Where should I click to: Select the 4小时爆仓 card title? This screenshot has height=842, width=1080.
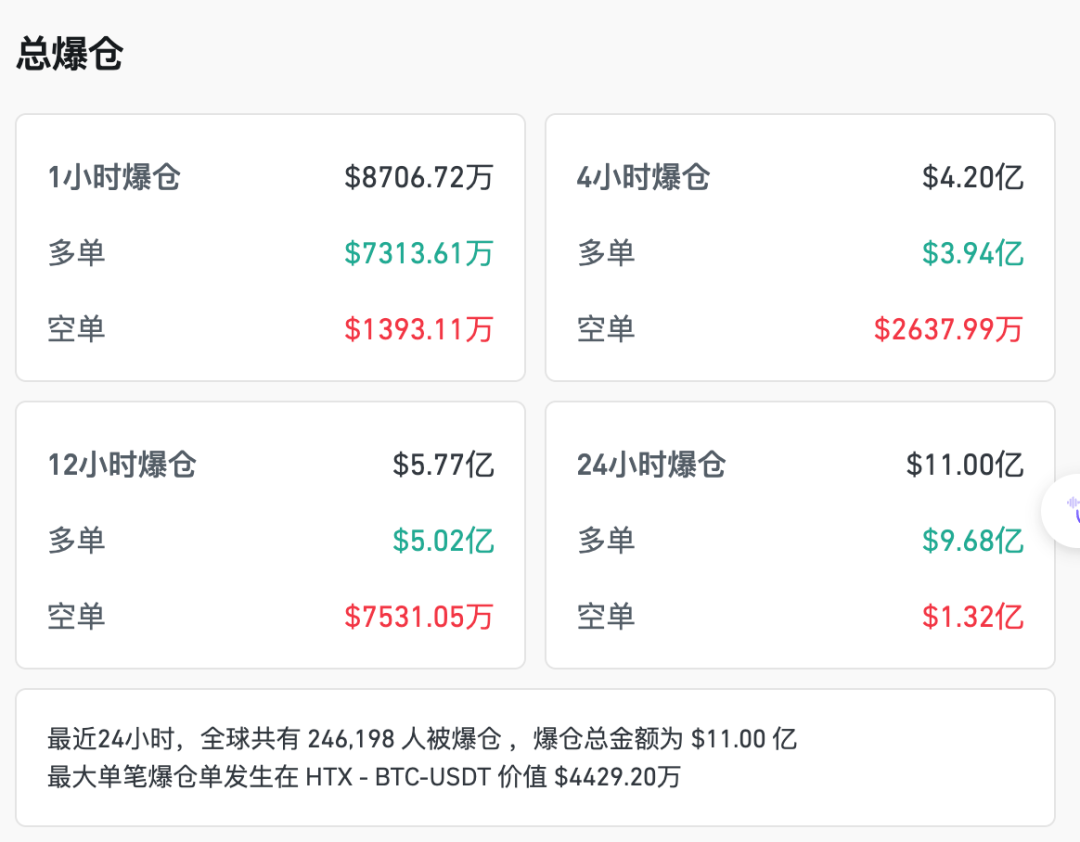pyautogui.click(x=643, y=178)
